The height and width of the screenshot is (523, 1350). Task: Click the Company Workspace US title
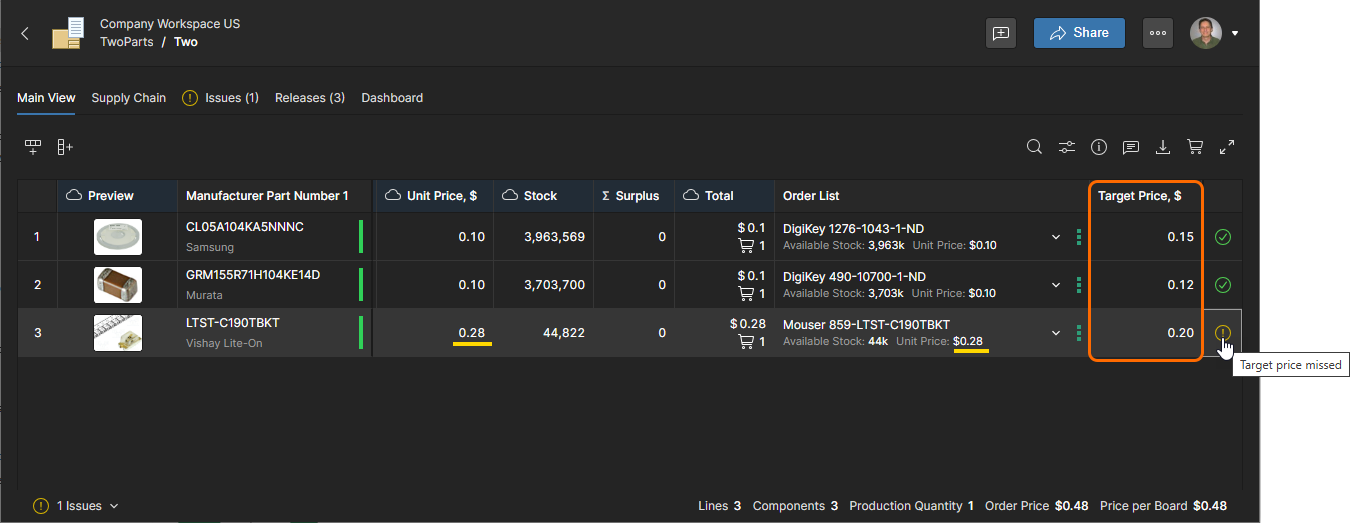pos(170,24)
